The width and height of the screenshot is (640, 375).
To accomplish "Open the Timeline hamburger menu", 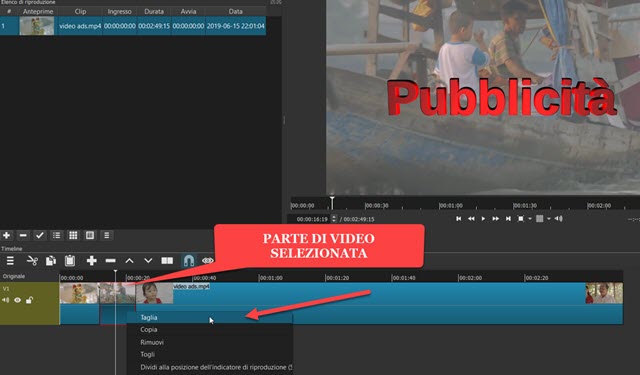I will tap(10, 260).
